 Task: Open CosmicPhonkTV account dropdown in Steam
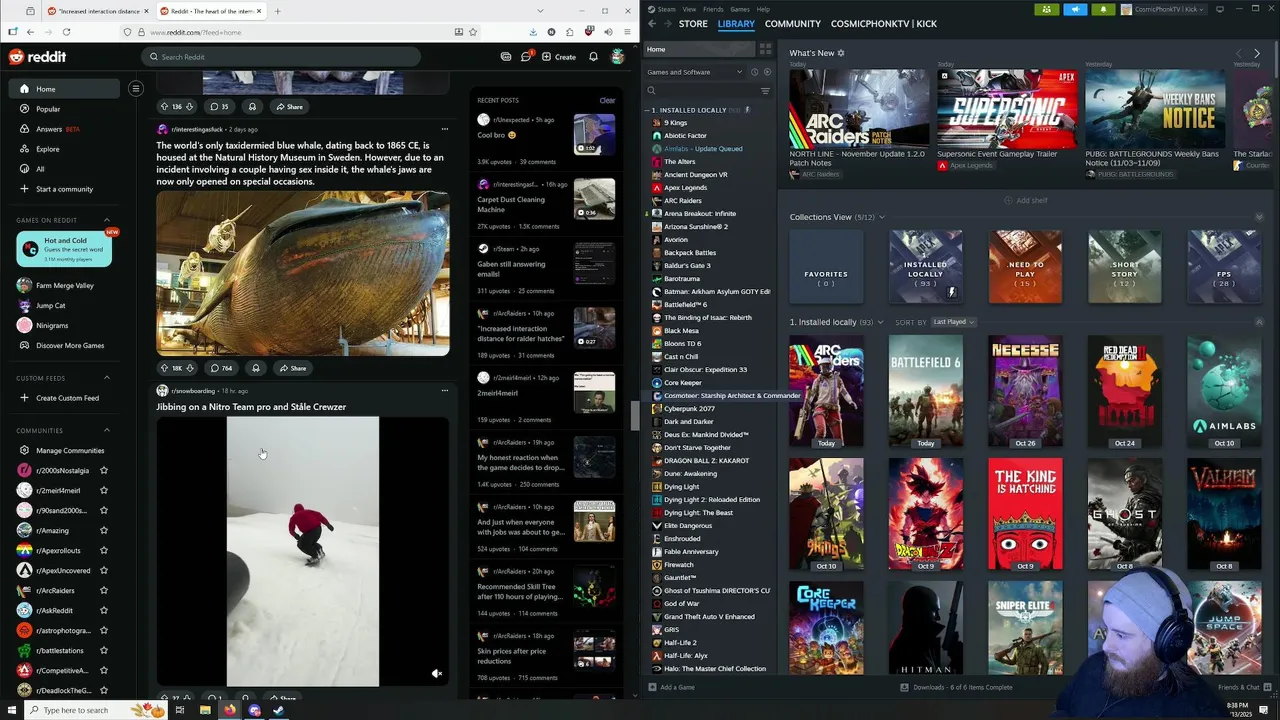tap(1165, 9)
